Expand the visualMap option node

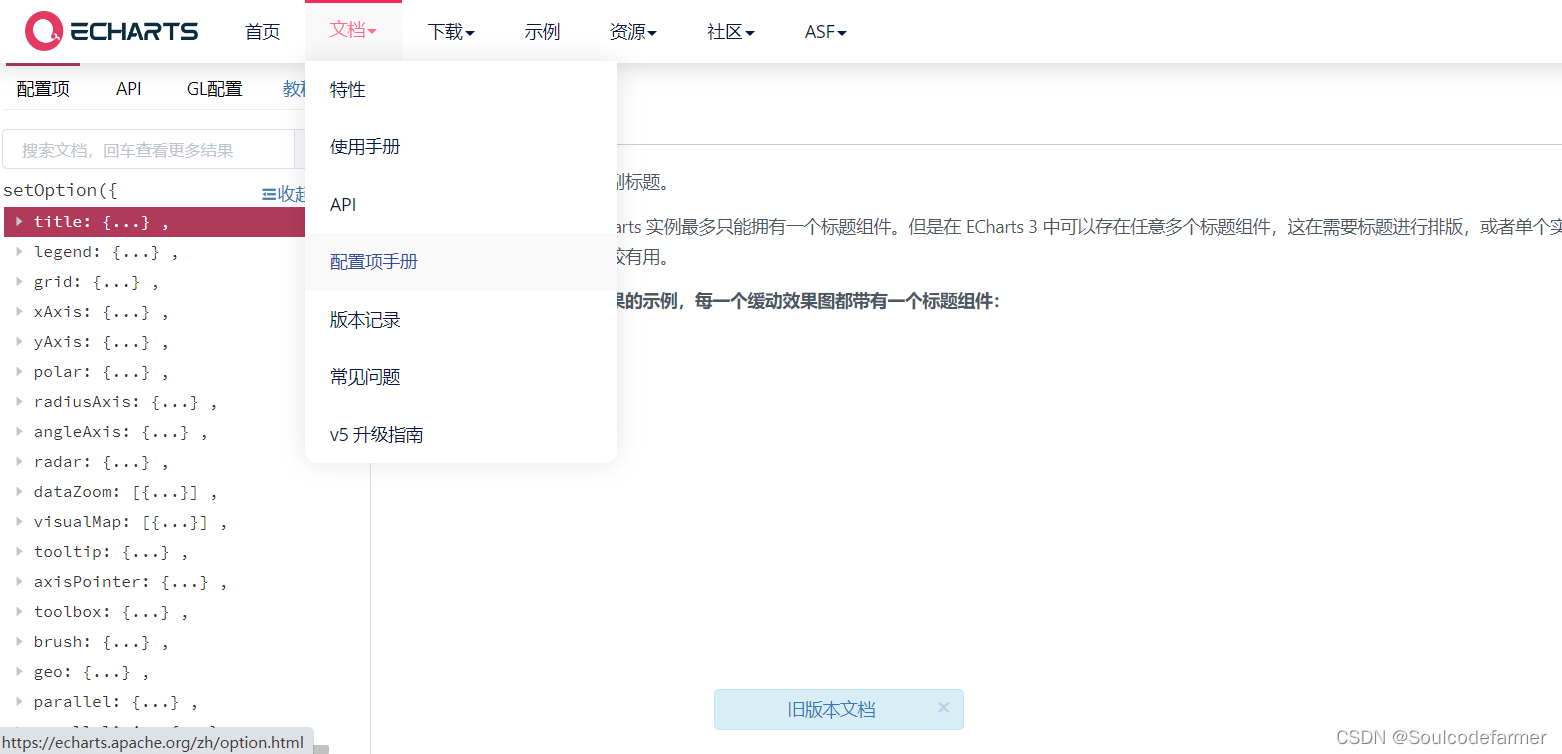pyautogui.click(x=19, y=521)
